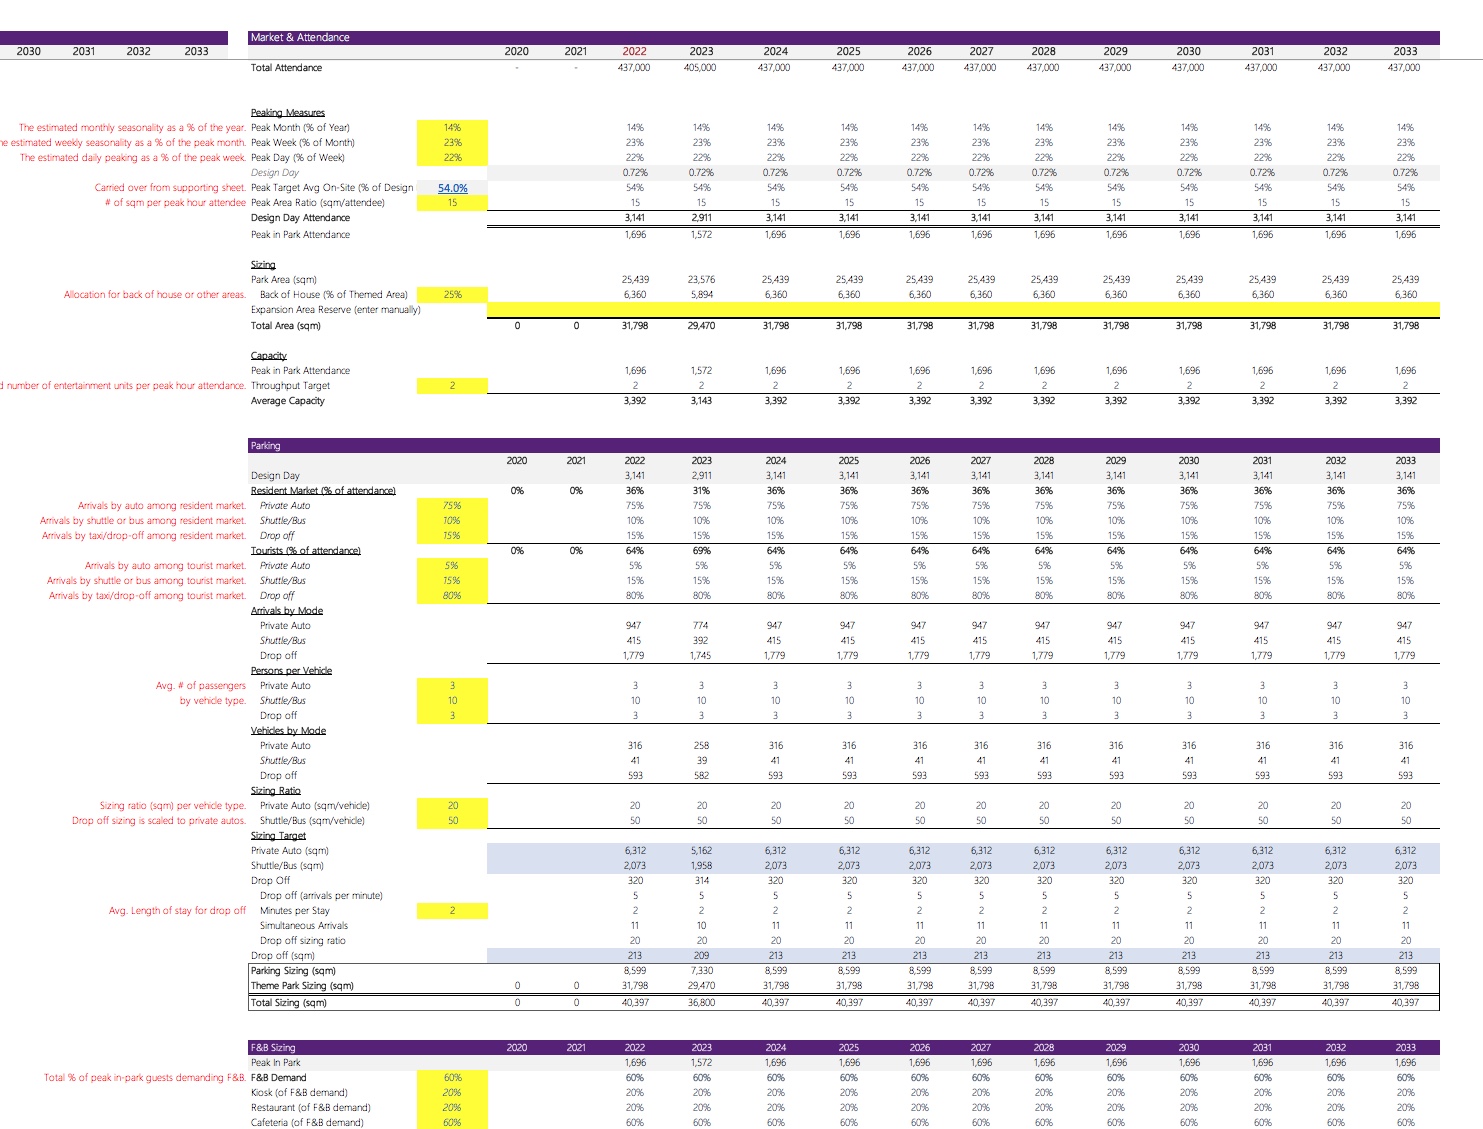Select the yellow Peak Month 14% input cell

coord(452,128)
